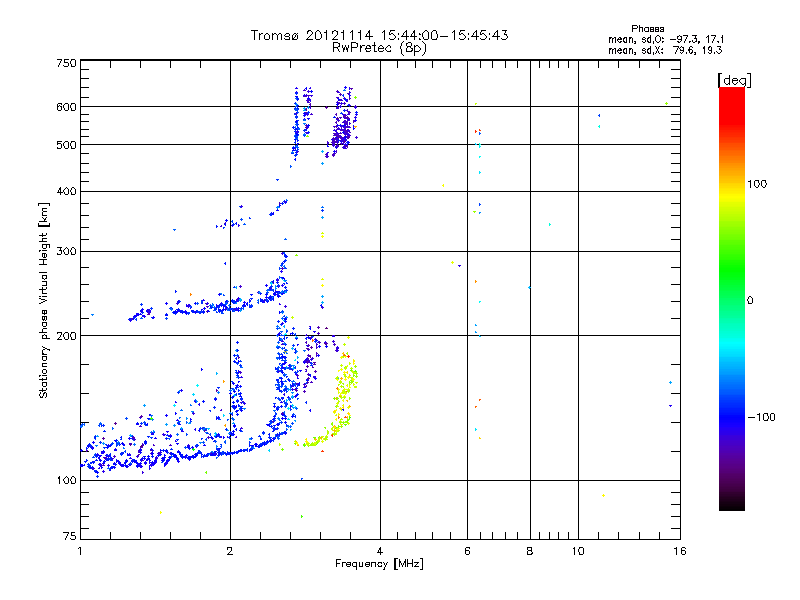Click the 'Frequency [MHz]' x-axis label
The width and height of the screenshot is (800, 600).
pyautogui.click(x=379, y=564)
